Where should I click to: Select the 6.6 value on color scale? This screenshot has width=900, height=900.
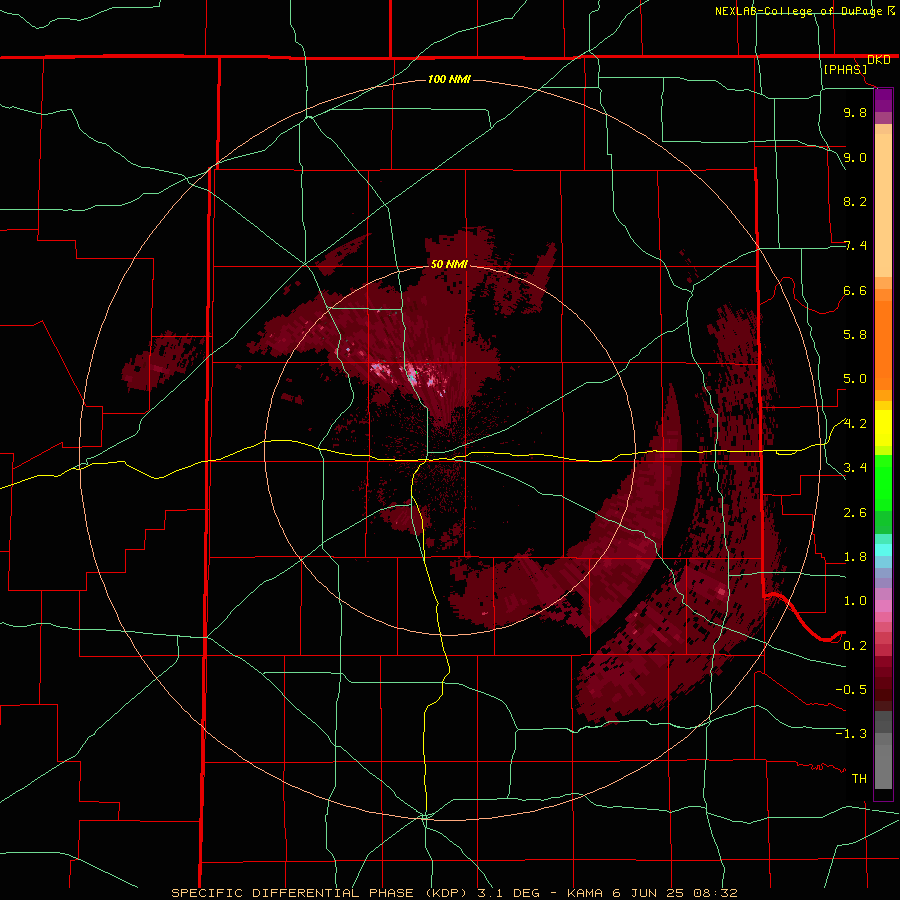point(855,290)
